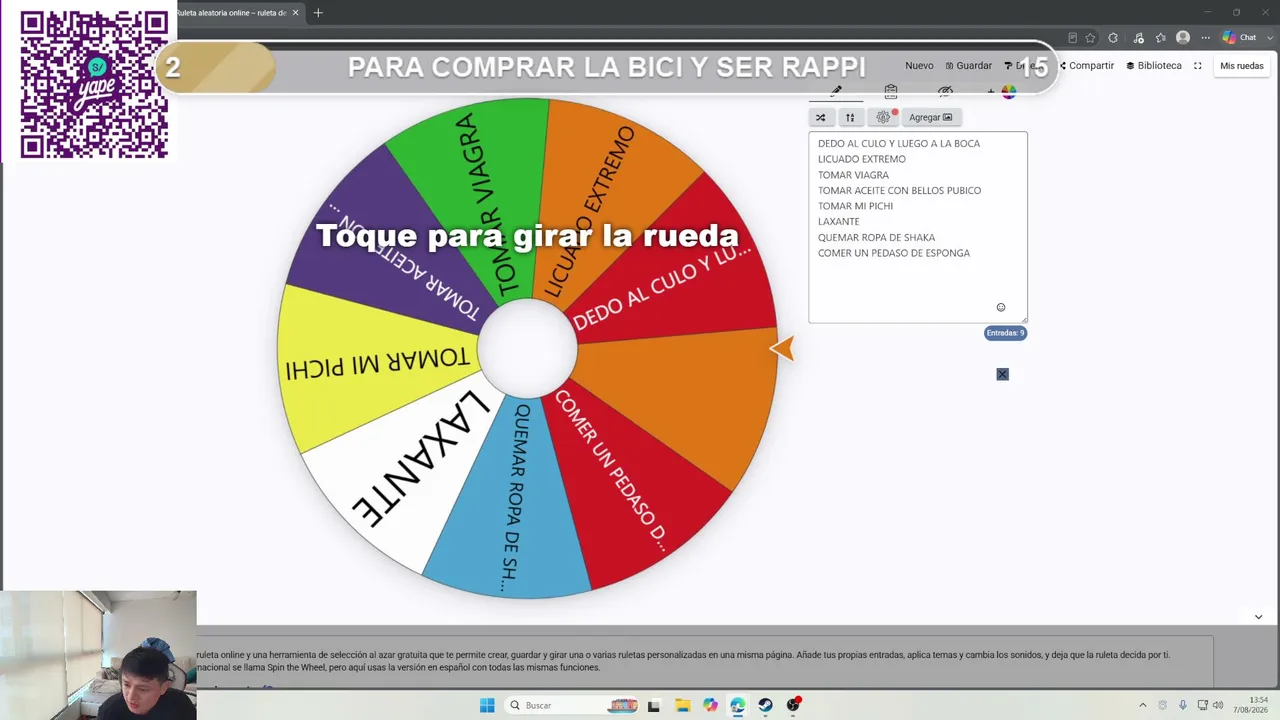Click Nuevo to create a new wheel
This screenshot has width=1280, height=720.
(919, 66)
